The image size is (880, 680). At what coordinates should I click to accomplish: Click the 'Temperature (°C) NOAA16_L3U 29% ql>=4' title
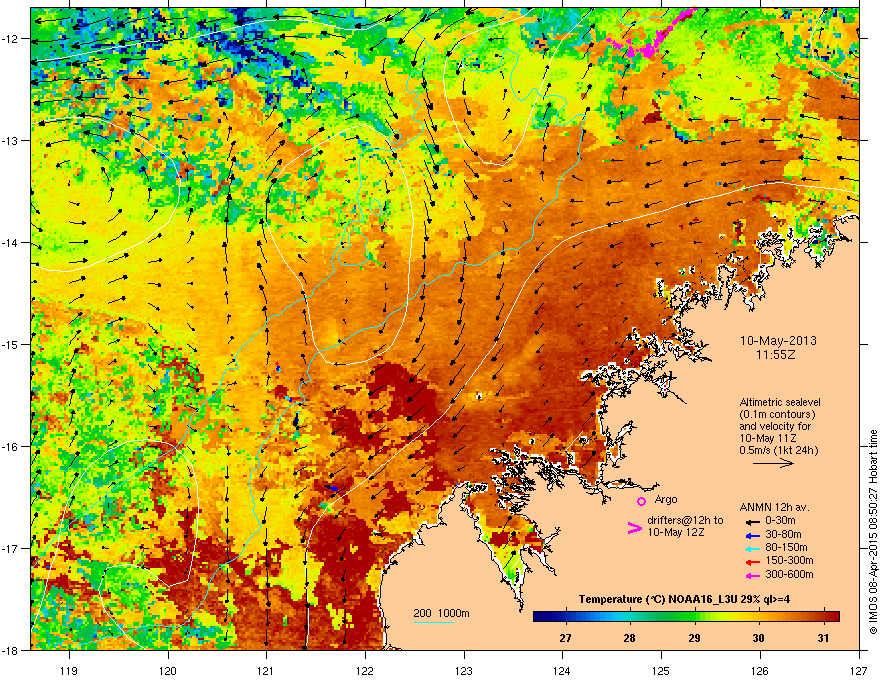click(x=684, y=599)
